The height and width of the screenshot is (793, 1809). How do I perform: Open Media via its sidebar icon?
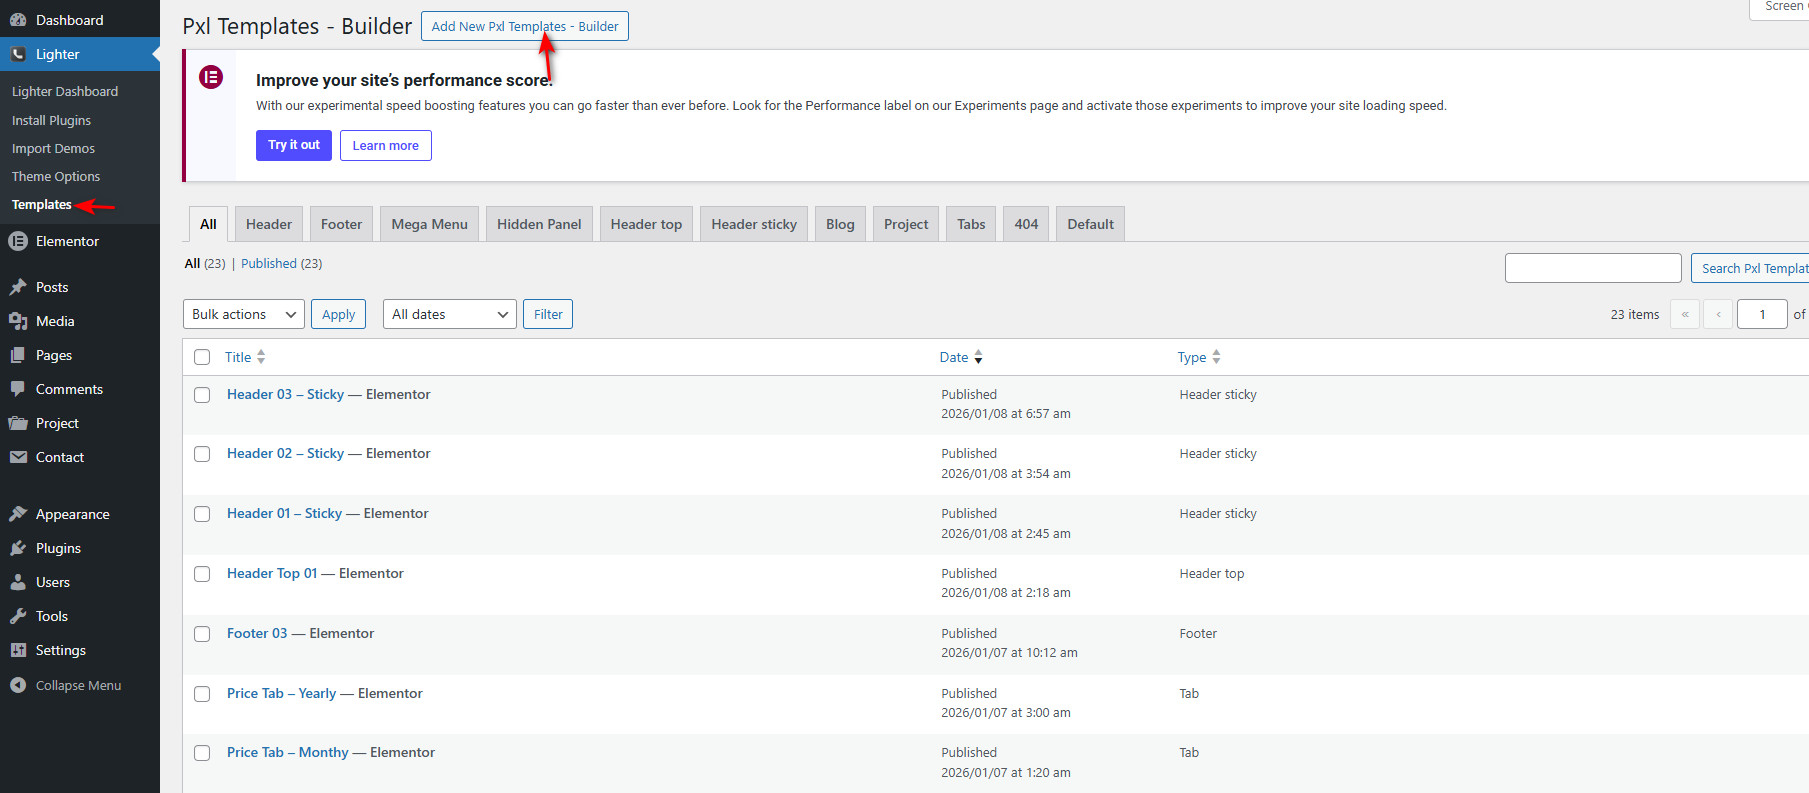pos(18,321)
